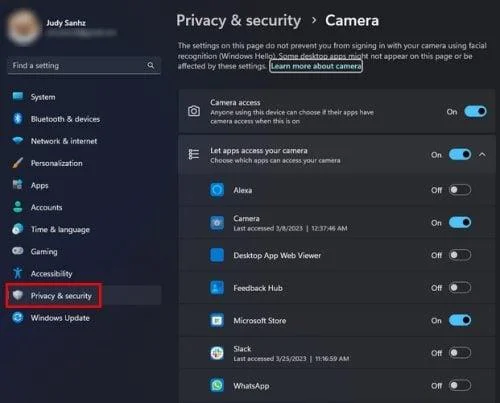Disable Microsoft Store camera toggle
Screen dimensions: 500x403
click(460, 320)
